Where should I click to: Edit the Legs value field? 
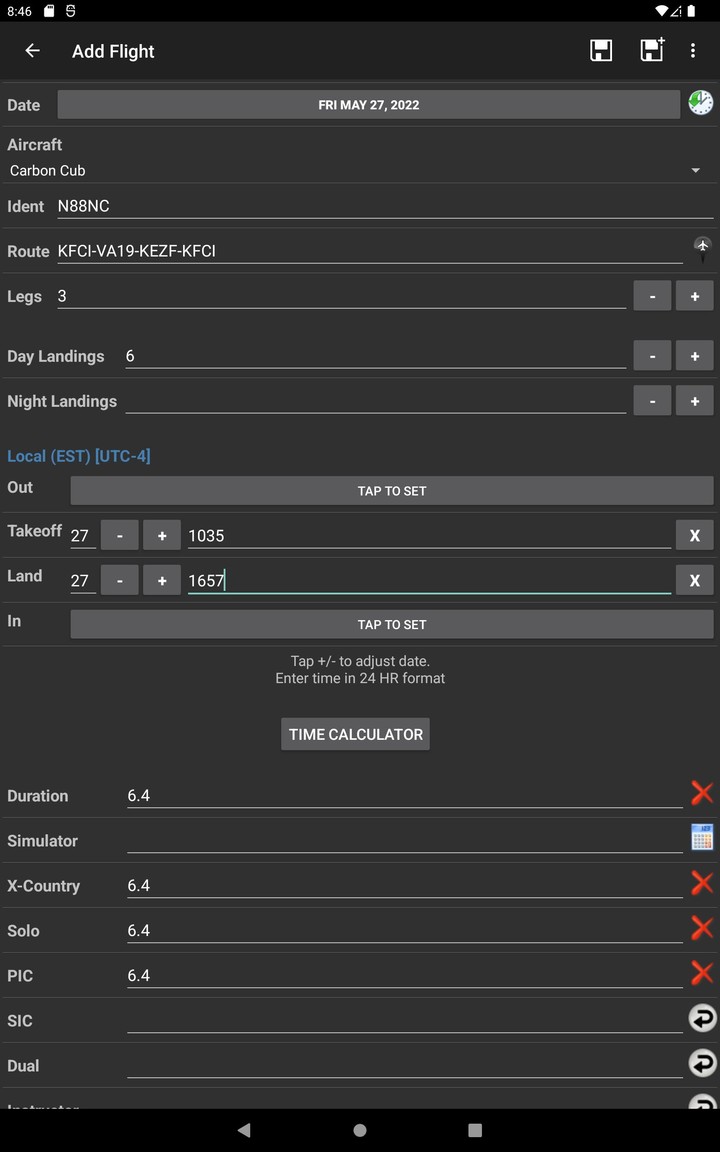coord(342,296)
